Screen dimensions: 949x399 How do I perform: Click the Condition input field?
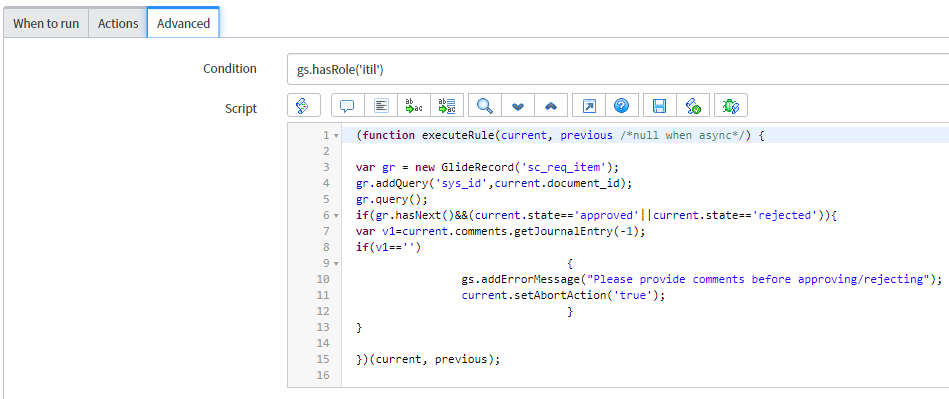tap(618, 70)
